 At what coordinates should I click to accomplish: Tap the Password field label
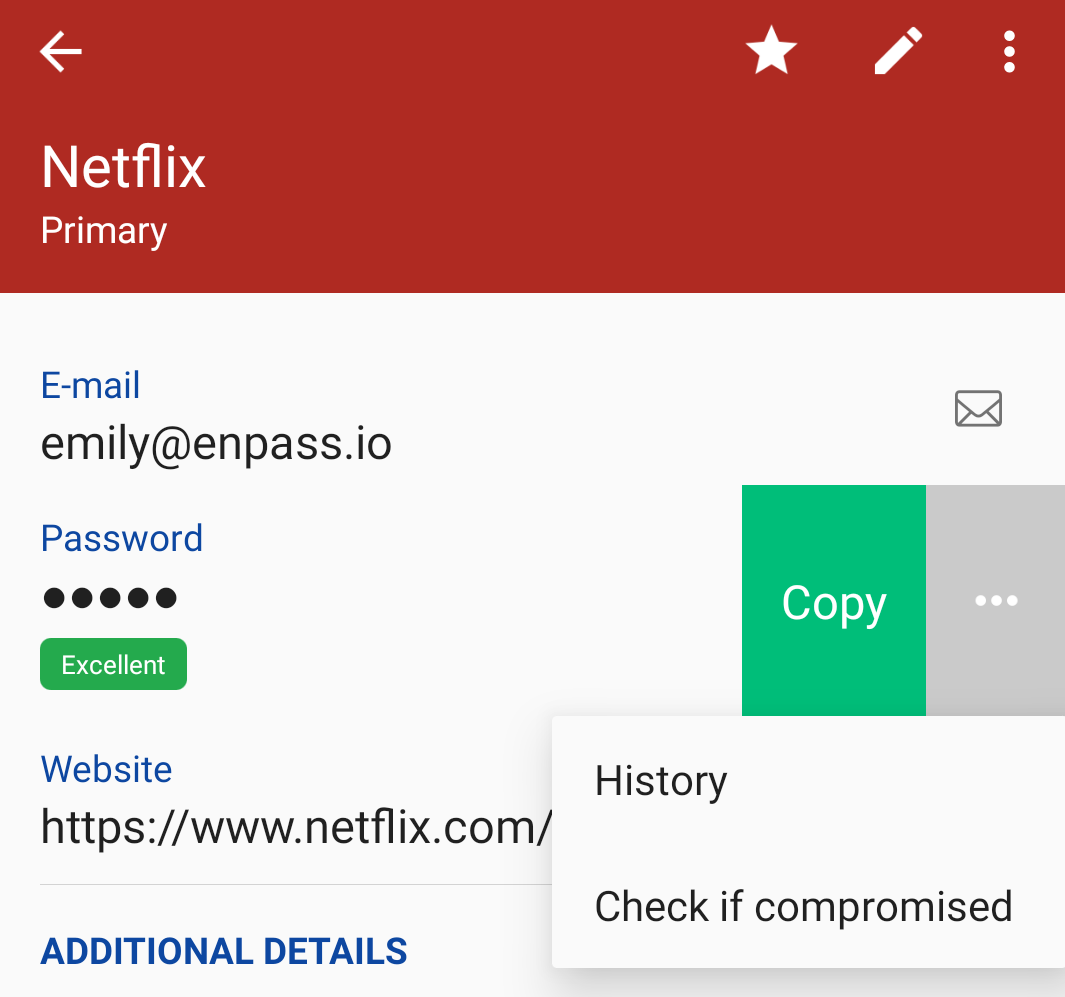pyautogui.click(x=122, y=538)
